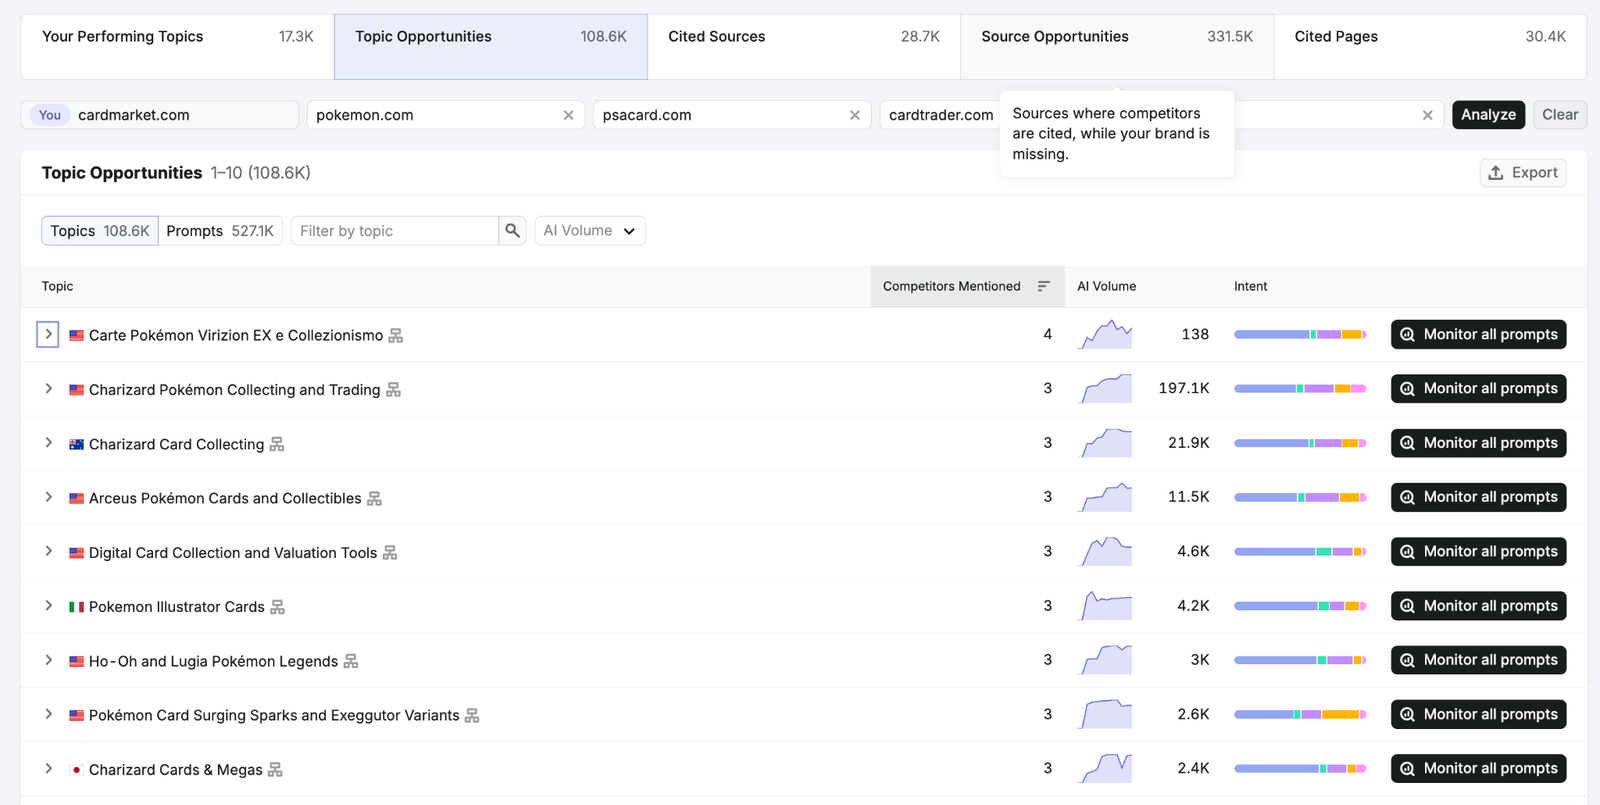Click the Analyze button
Viewport: 1600px width, 805px height.
[1488, 115]
